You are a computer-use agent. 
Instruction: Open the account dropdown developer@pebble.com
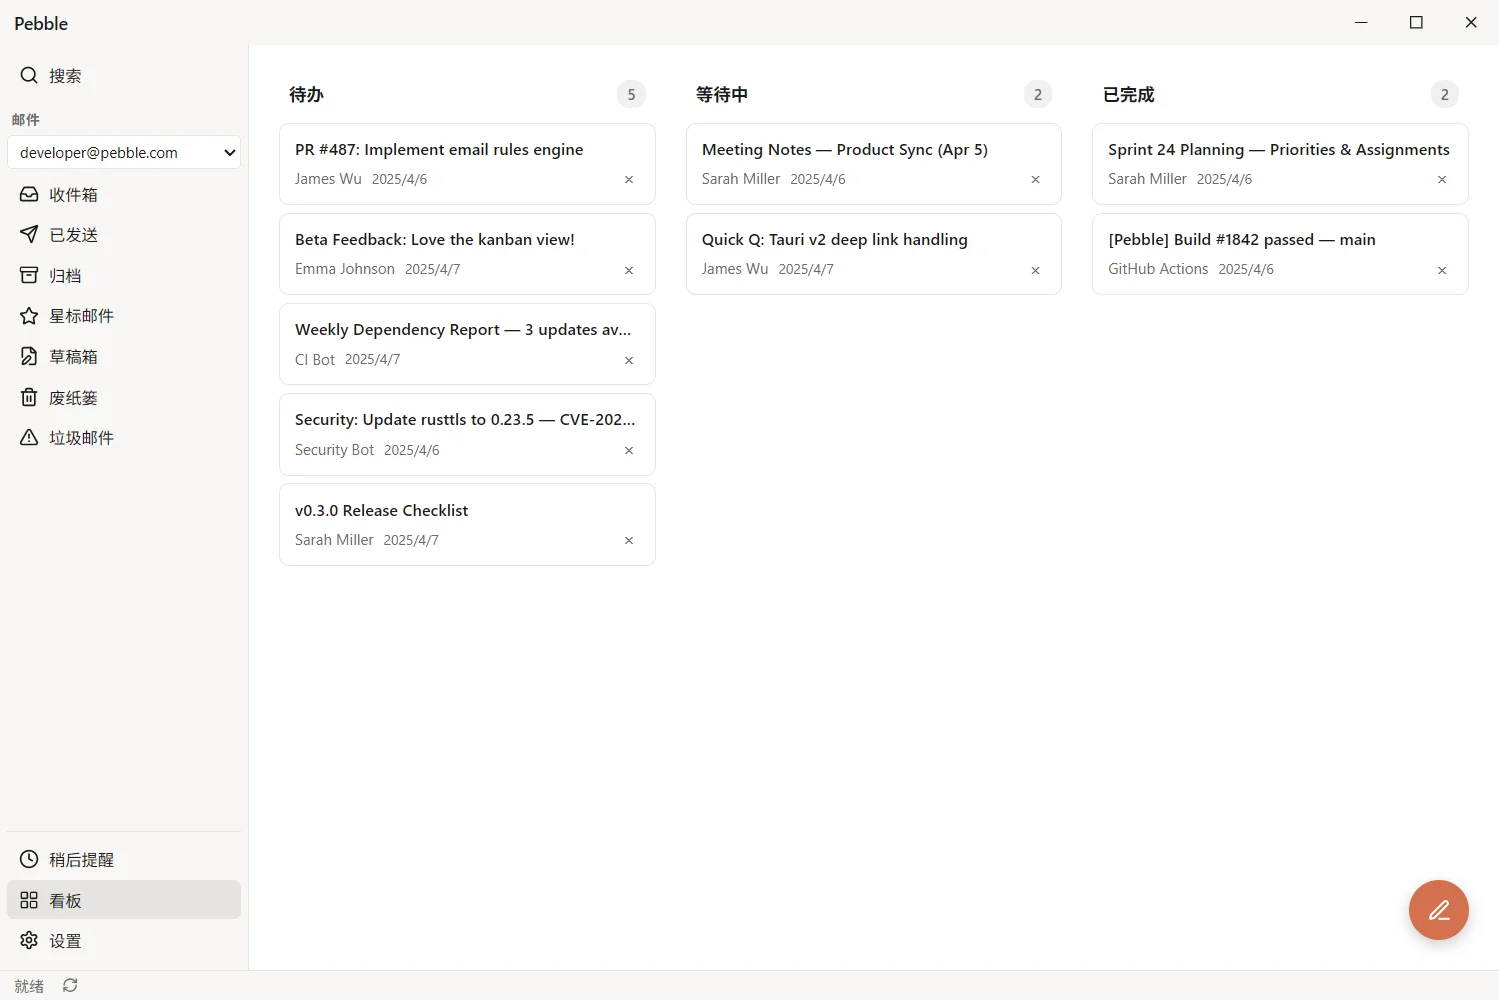coord(124,152)
